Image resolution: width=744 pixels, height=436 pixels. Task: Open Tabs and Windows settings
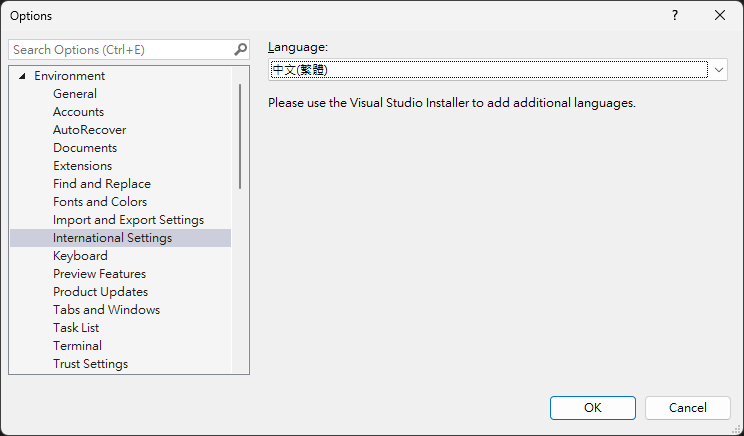pos(107,310)
